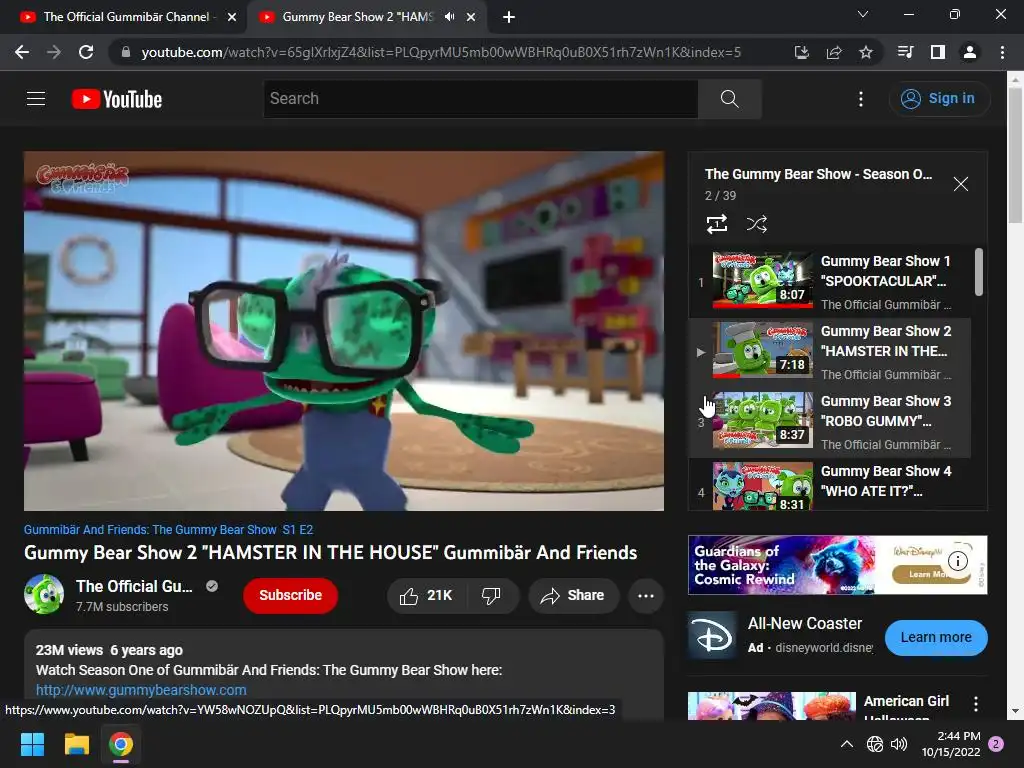Viewport: 1024px width, 768px height.
Task: Click the browser back arrow
Action: tap(22, 52)
